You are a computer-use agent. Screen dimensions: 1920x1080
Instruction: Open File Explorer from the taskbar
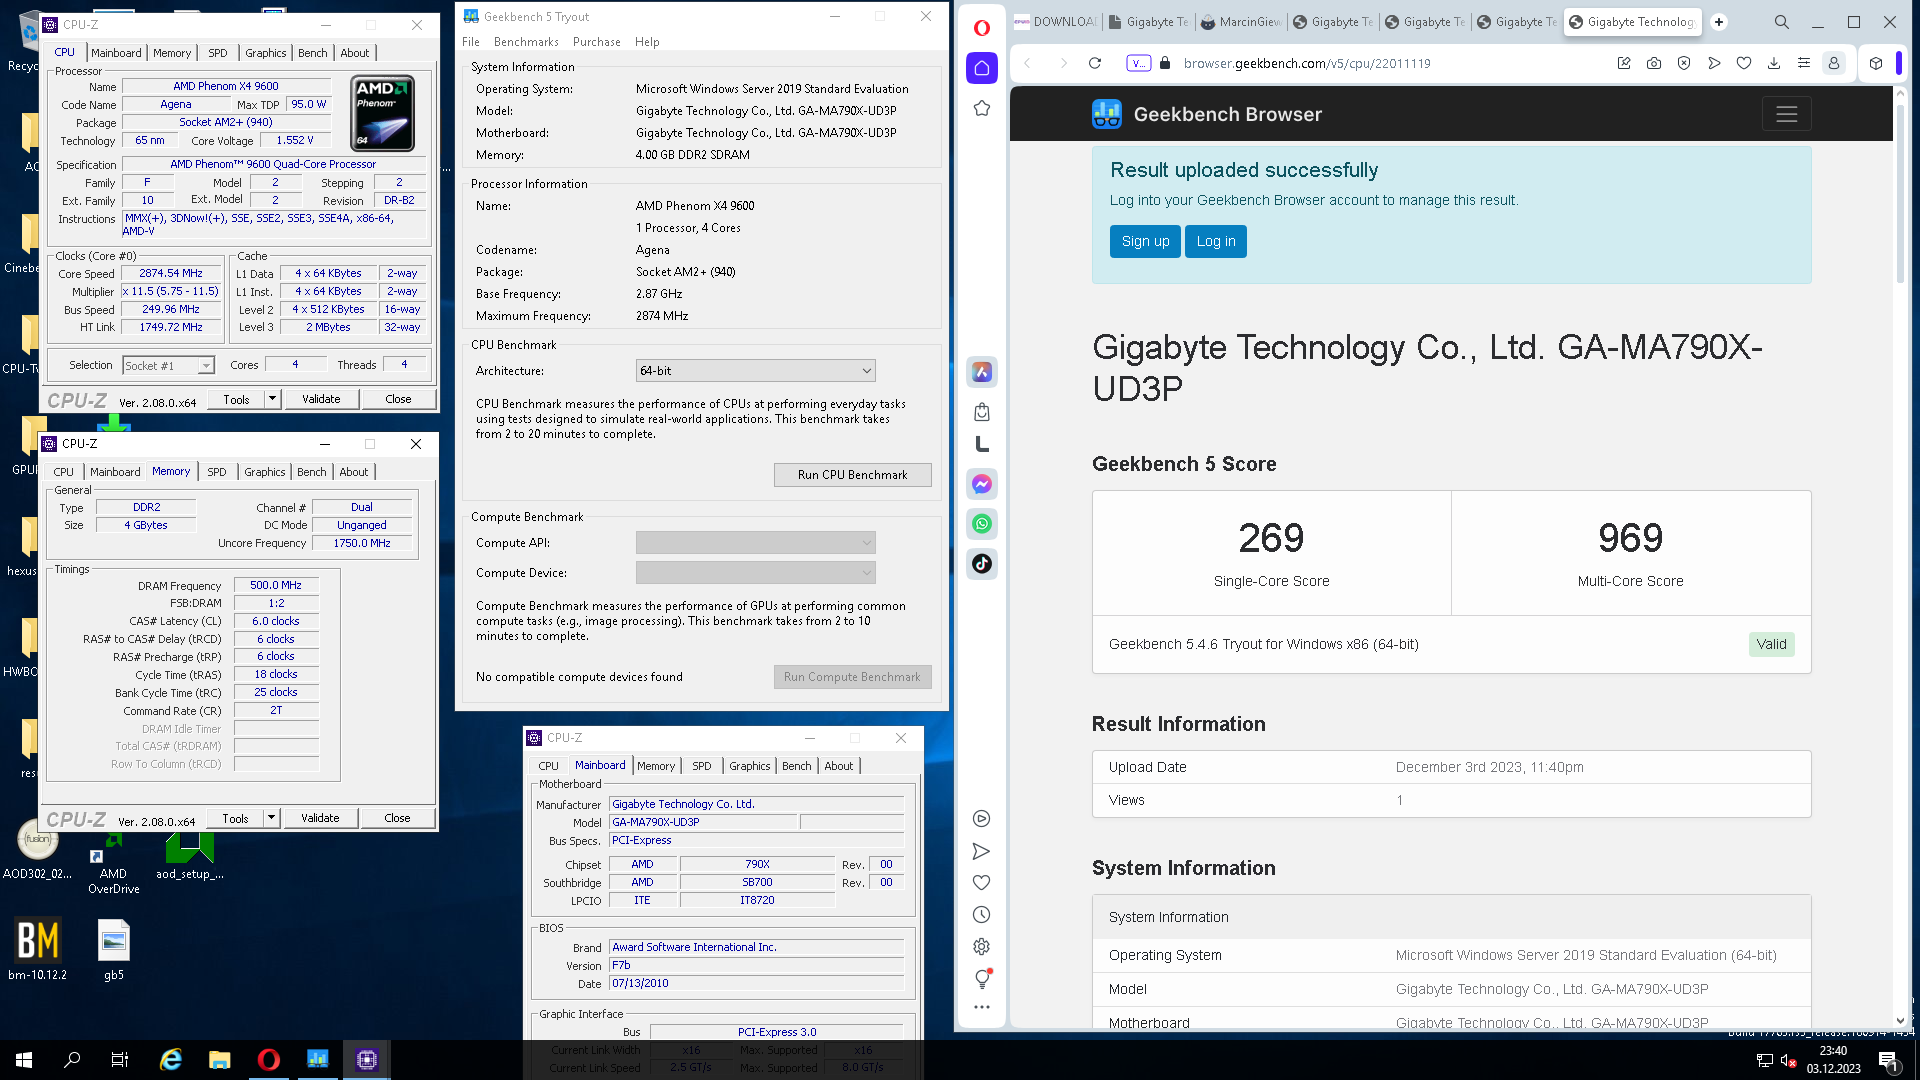pos(219,1060)
